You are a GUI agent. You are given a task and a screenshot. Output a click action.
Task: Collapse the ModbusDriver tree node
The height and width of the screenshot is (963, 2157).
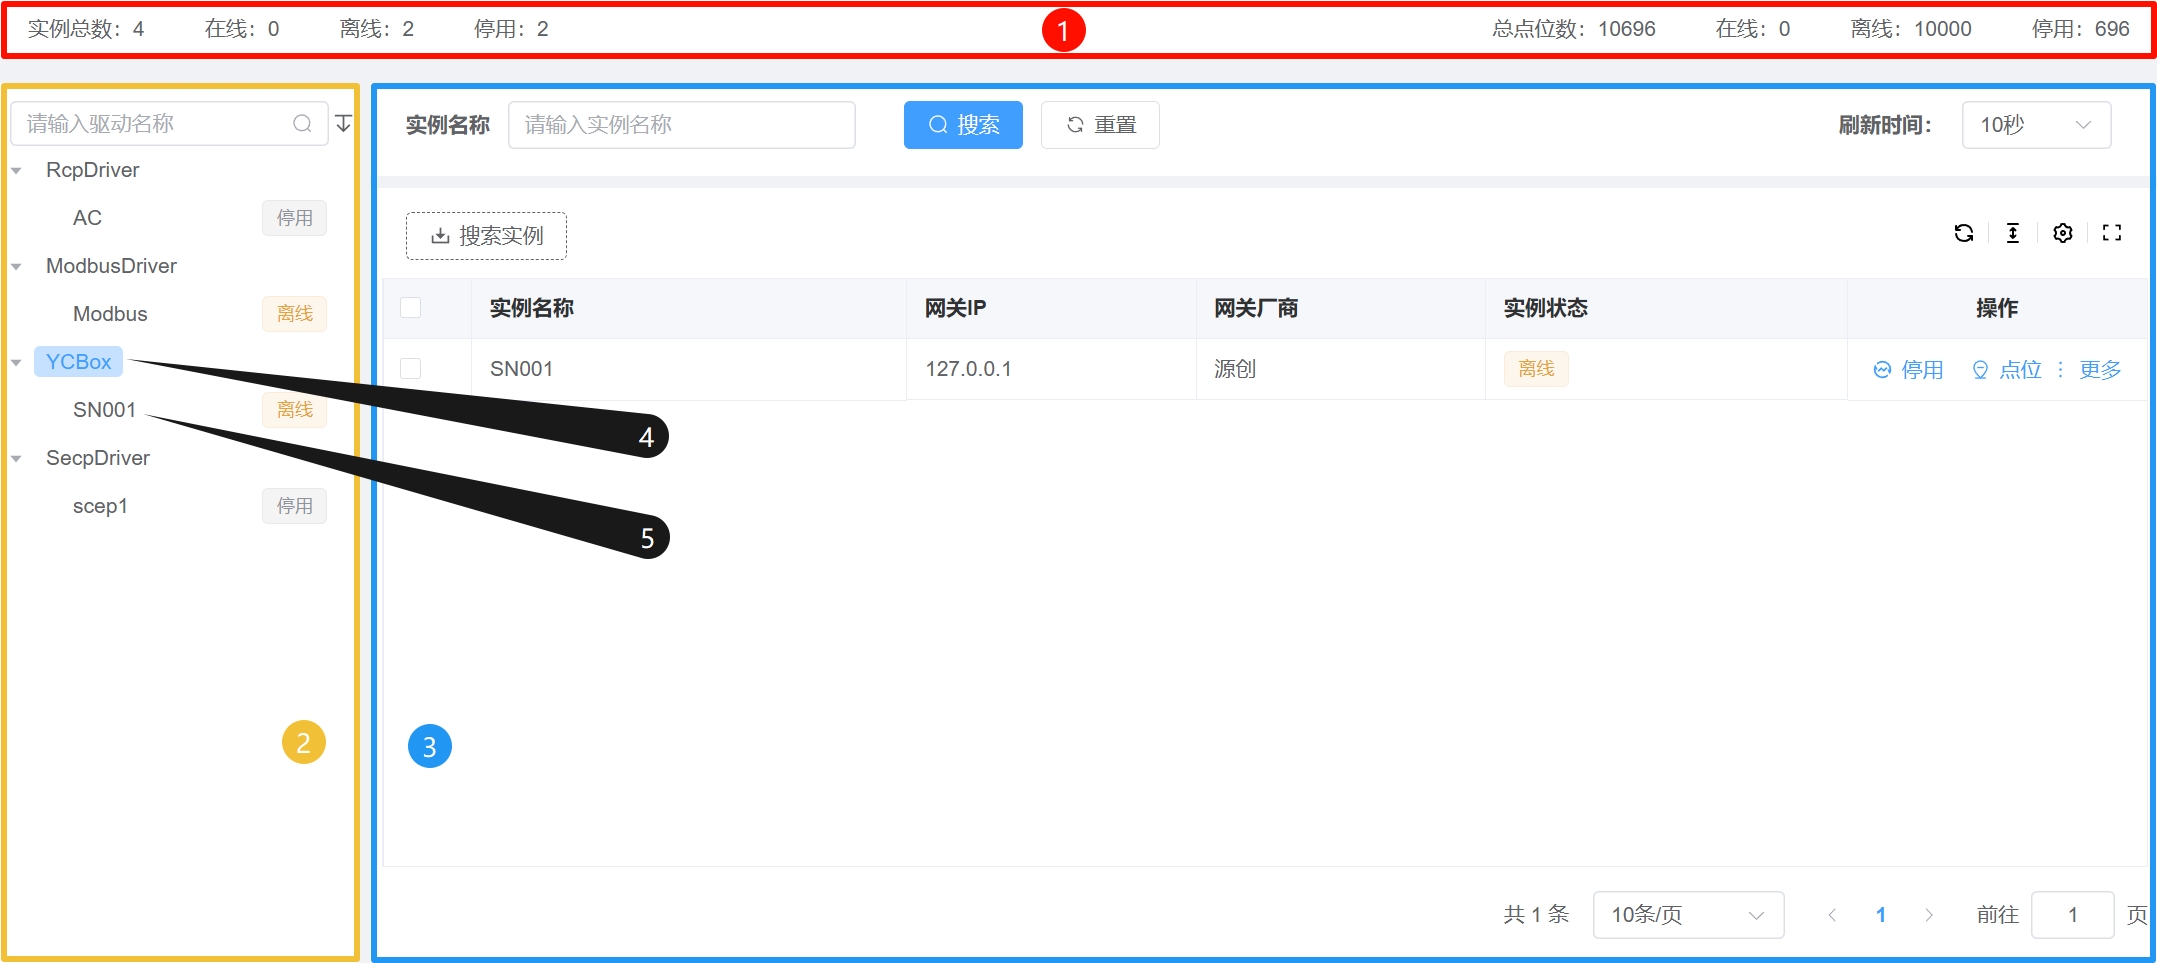(17, 267)
